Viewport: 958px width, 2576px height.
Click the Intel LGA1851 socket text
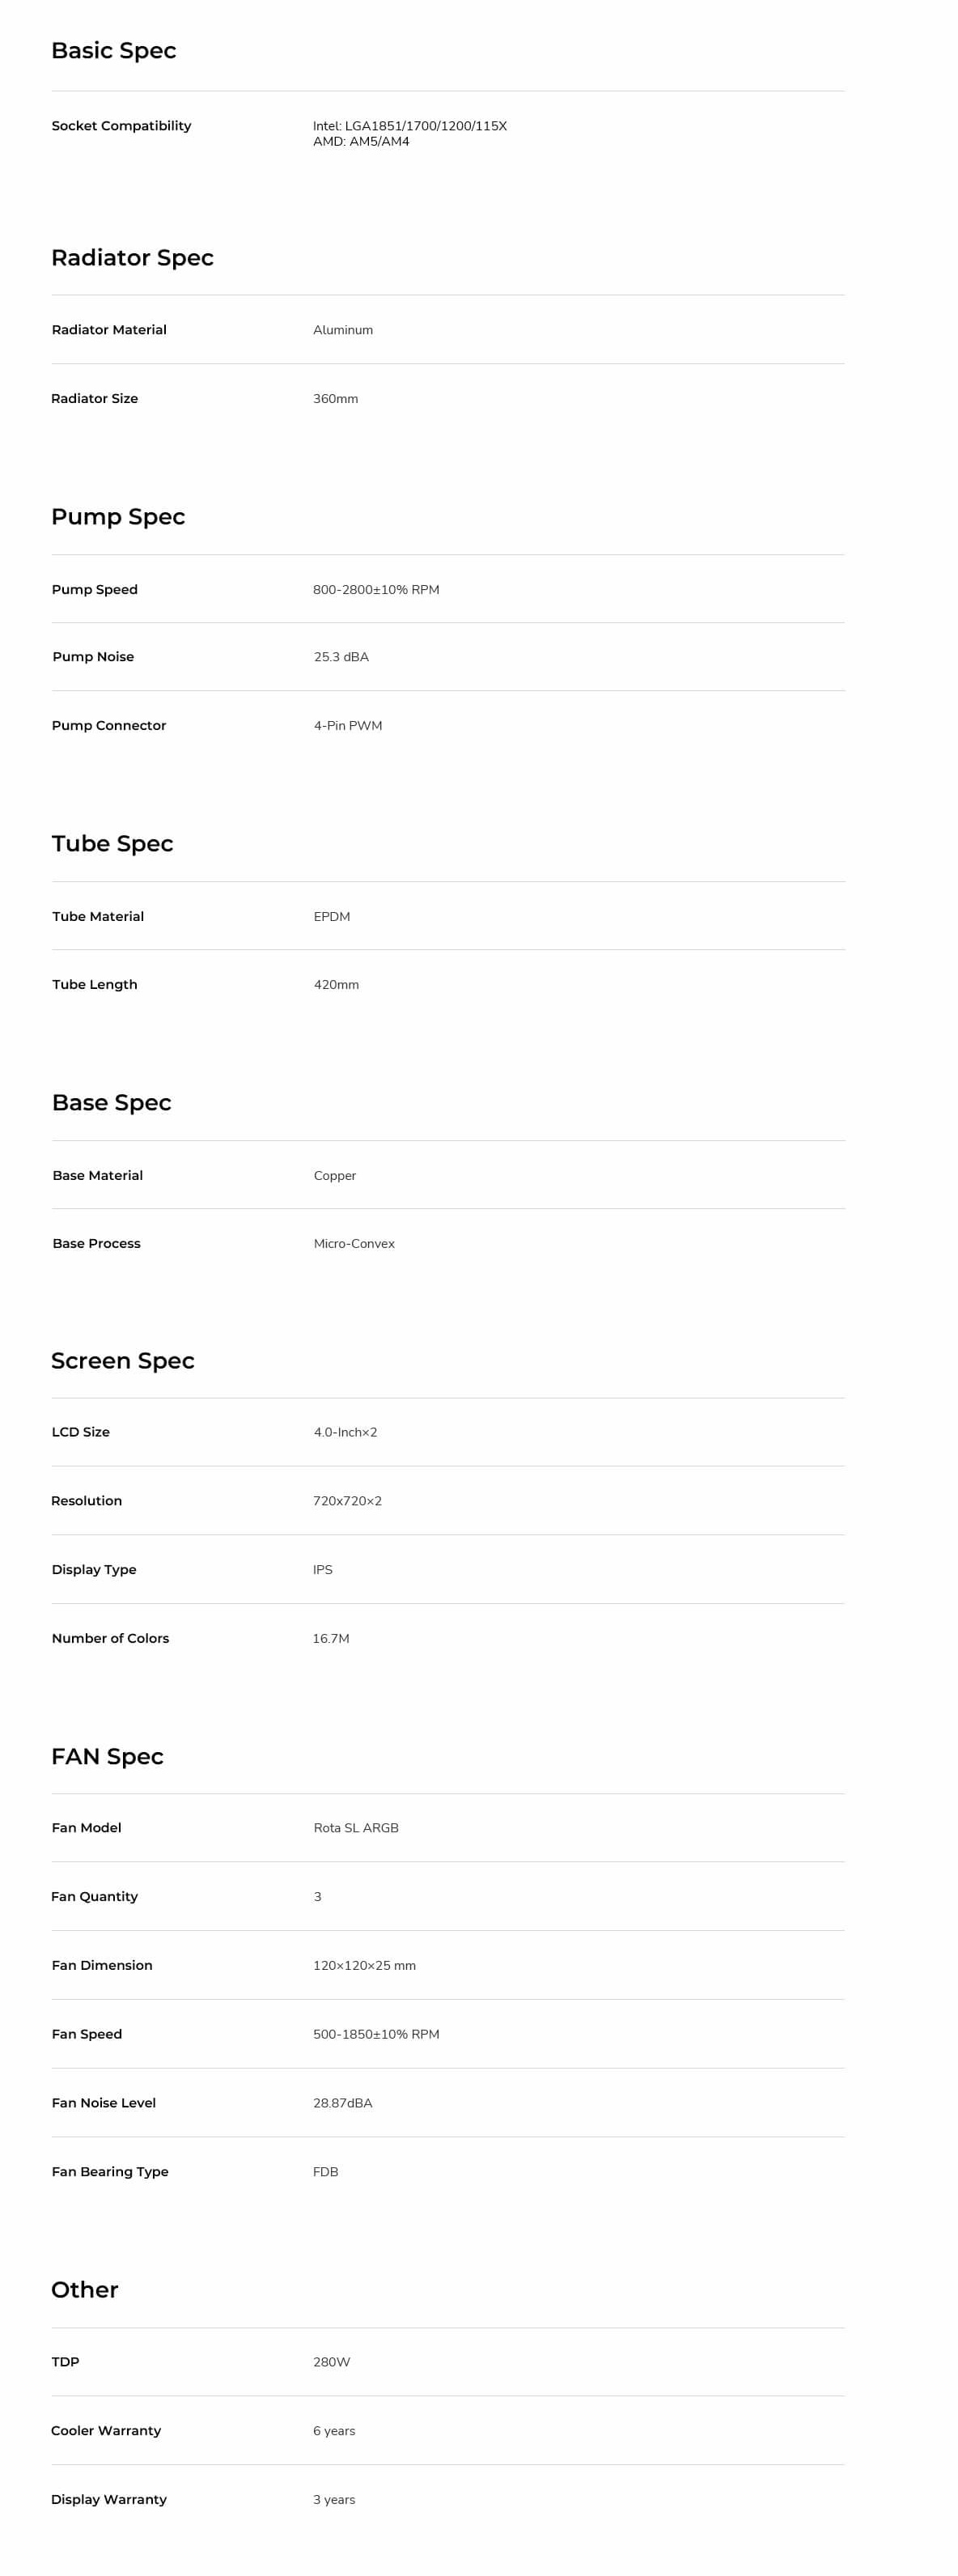click(410, 126)
